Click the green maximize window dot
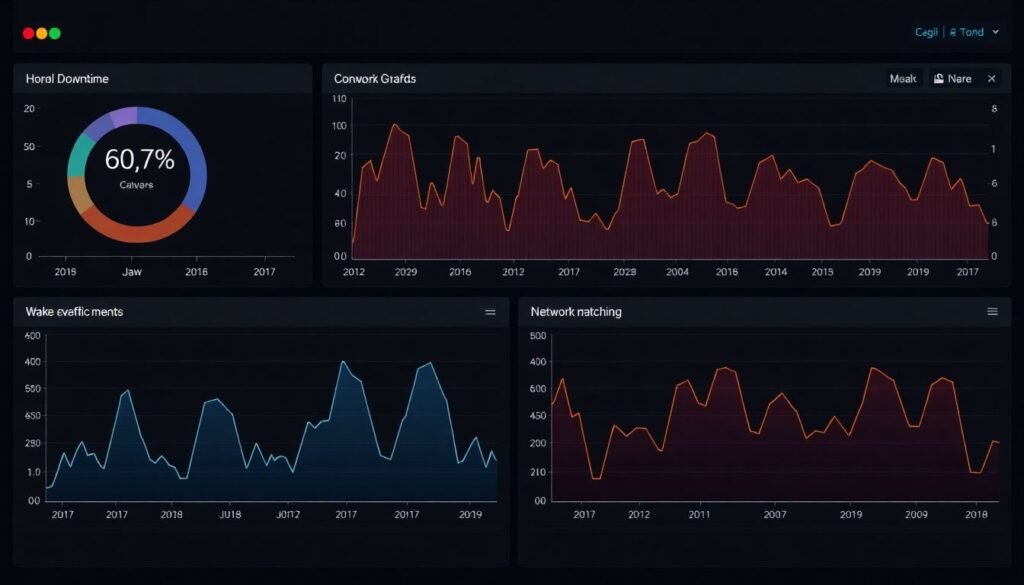The image size is (1024, 585). click(x=55, y=33)
